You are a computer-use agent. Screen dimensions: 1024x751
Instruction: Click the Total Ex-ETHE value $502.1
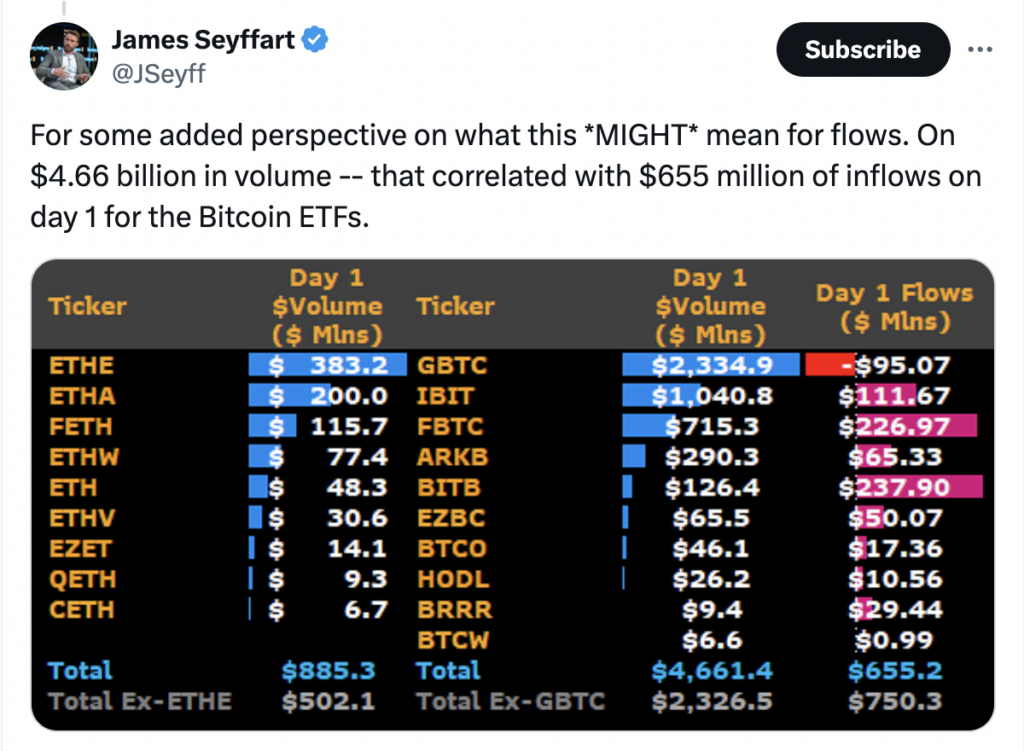328,701
